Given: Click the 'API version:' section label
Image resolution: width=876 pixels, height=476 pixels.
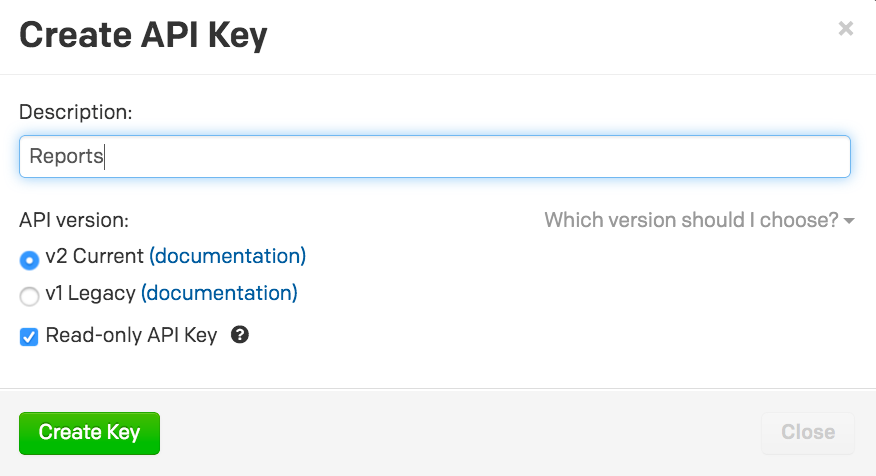Looking at the screenshot, I should (x=74, y=220).
